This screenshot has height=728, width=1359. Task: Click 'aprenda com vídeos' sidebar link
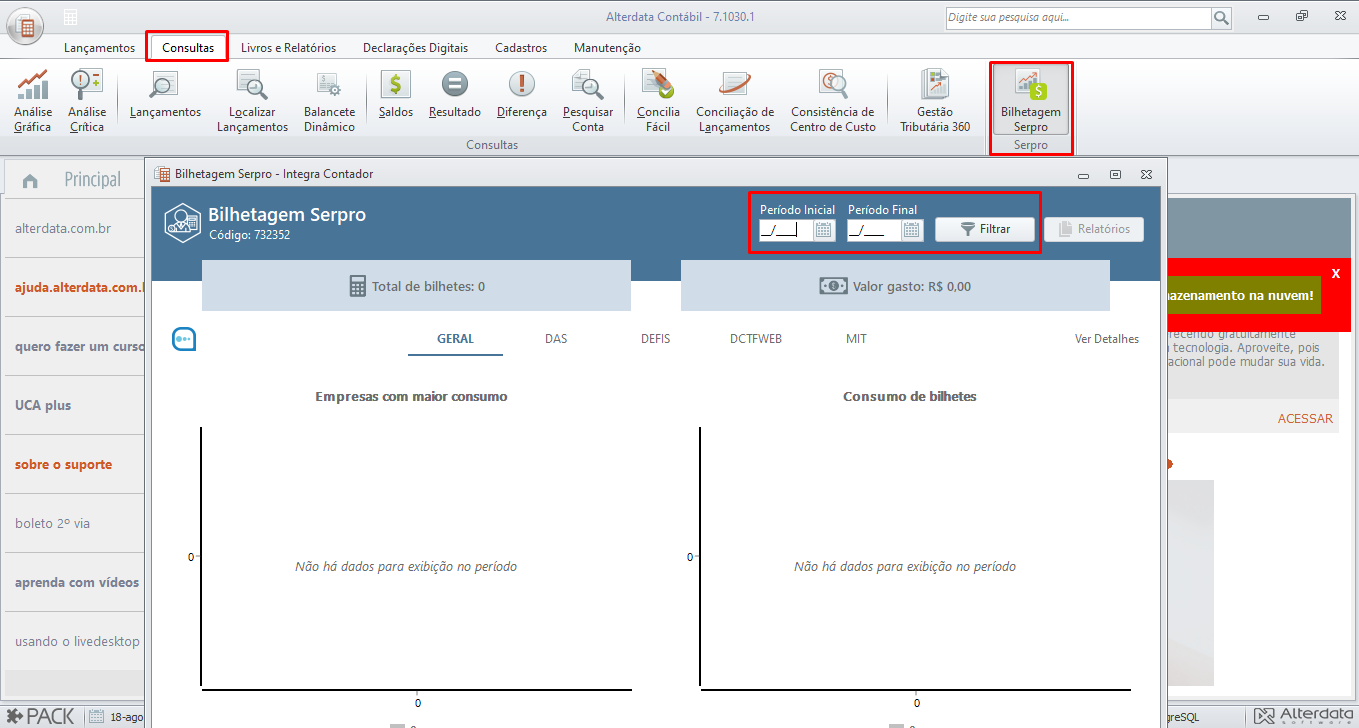[x=77, y=582]
